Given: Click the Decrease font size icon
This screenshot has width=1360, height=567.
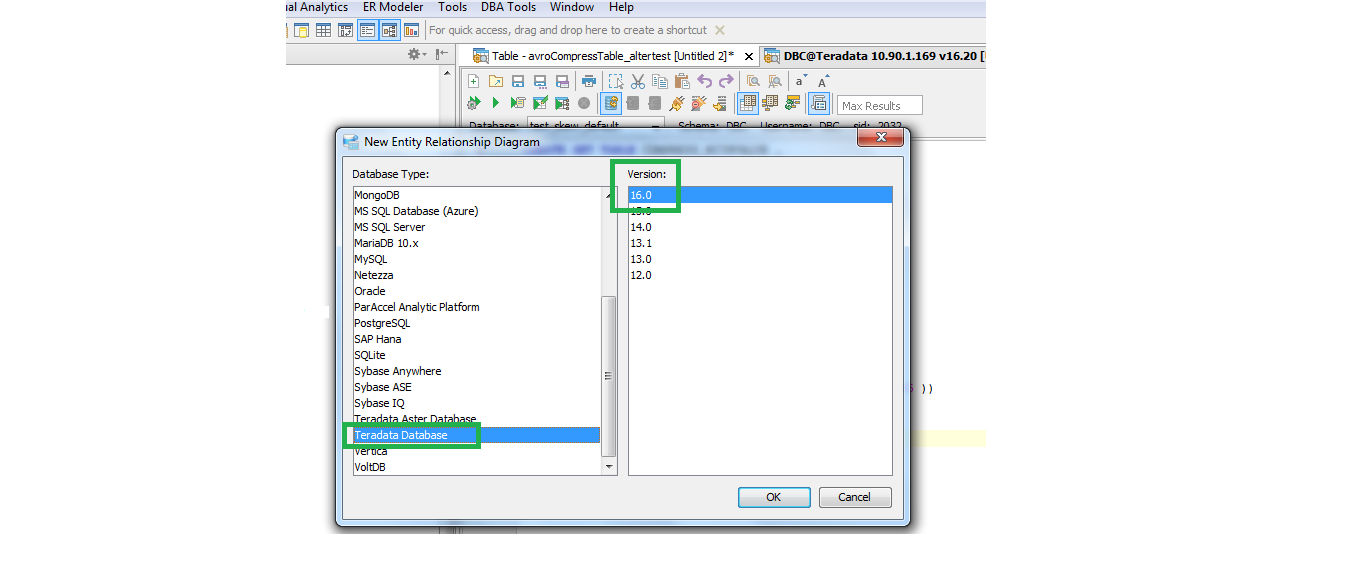Looking at the screenshot, I should tap(801, 81).
